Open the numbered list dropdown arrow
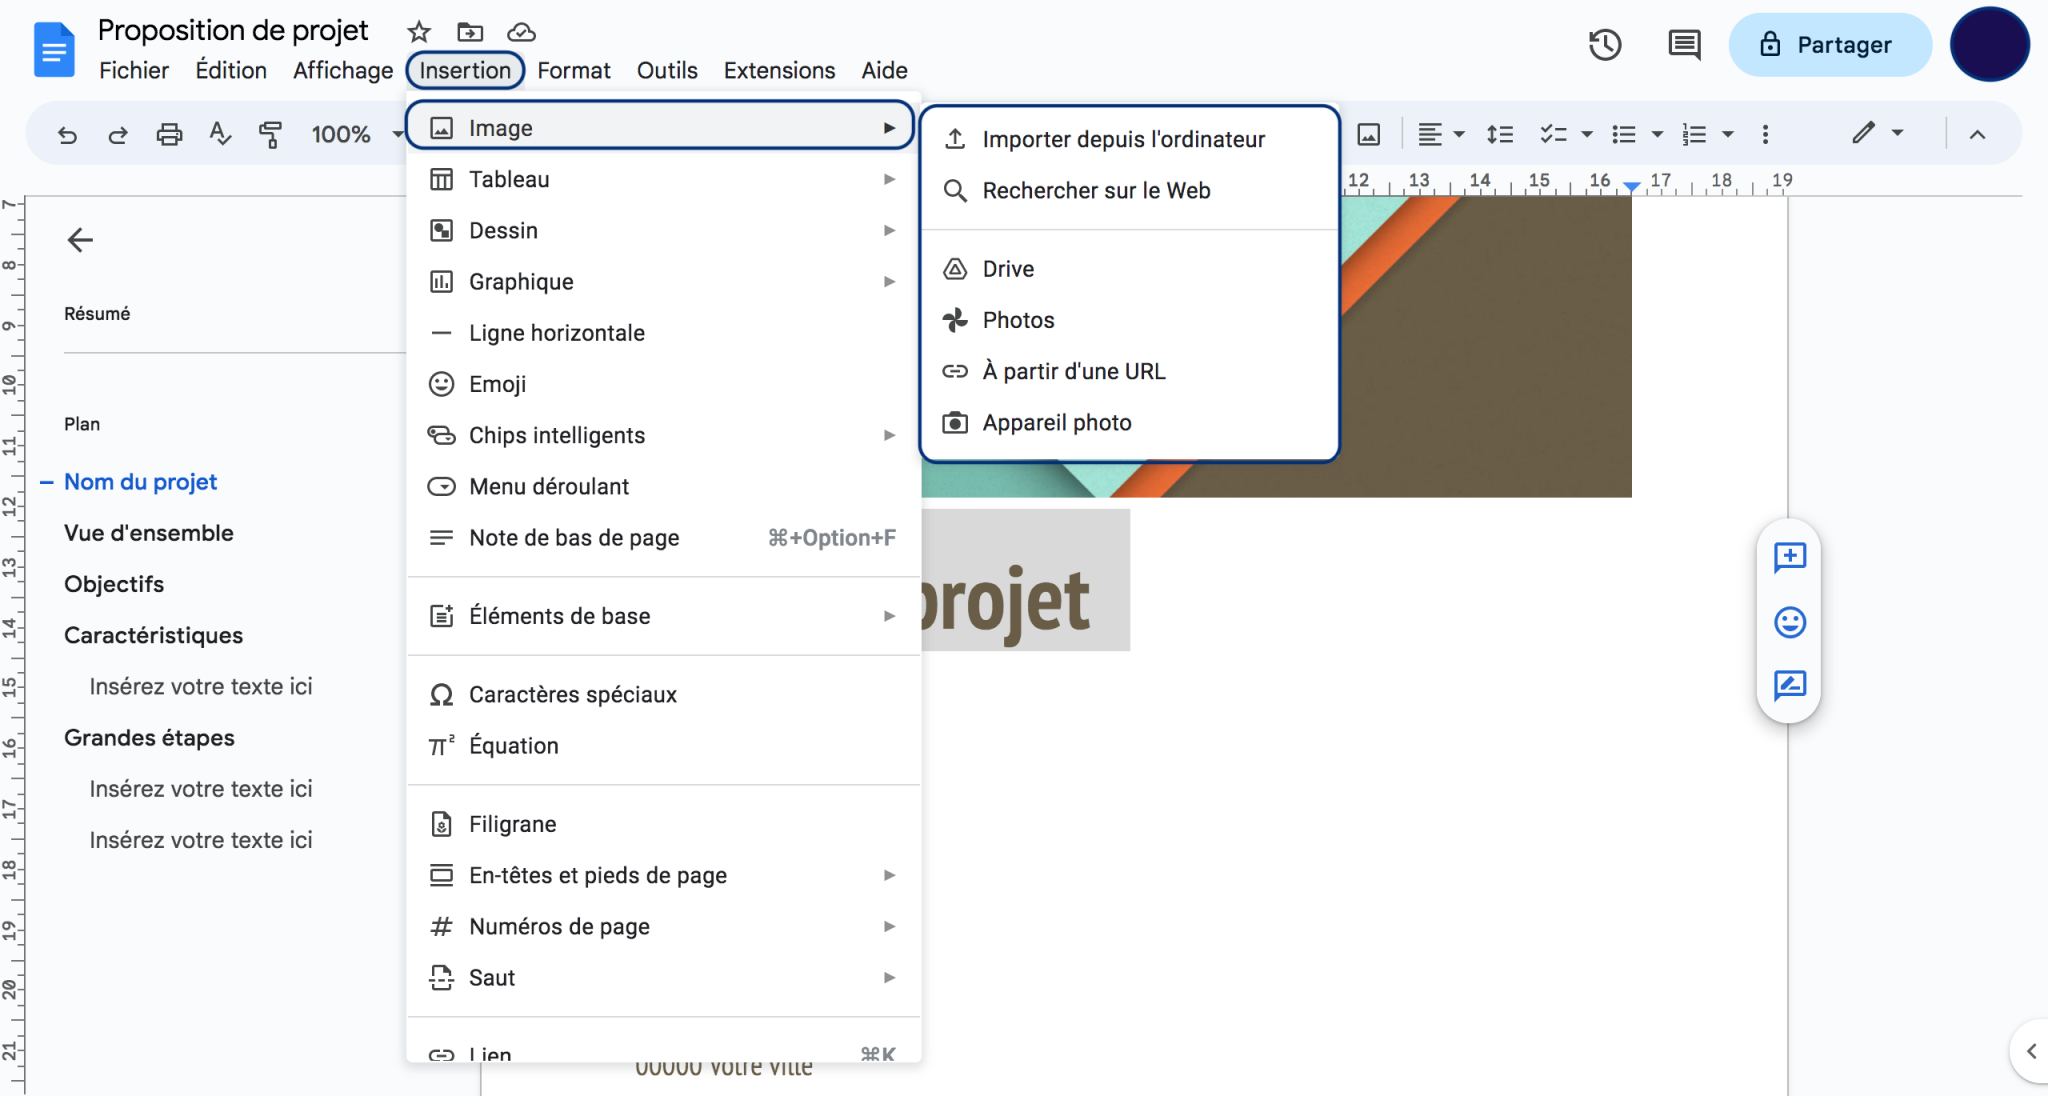The image size is (2048, 1096). [x=1727, y=134]
